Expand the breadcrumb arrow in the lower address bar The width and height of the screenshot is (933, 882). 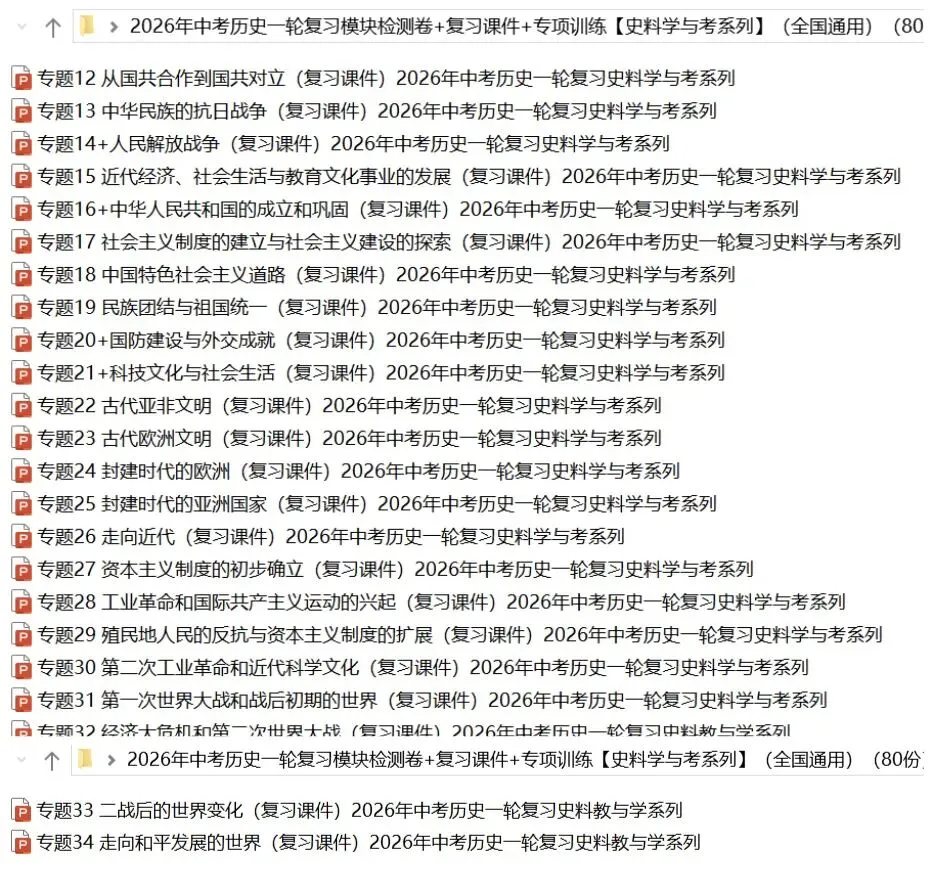113,760
